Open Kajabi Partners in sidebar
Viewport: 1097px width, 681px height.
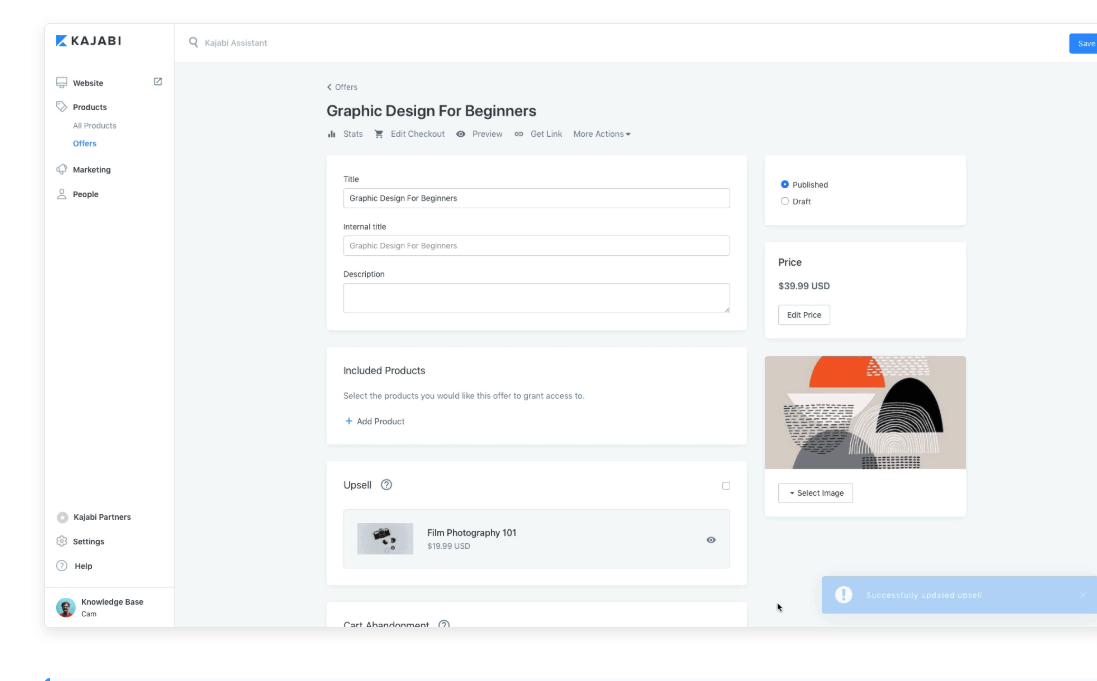pyautogui.click(x=102, y=517)
